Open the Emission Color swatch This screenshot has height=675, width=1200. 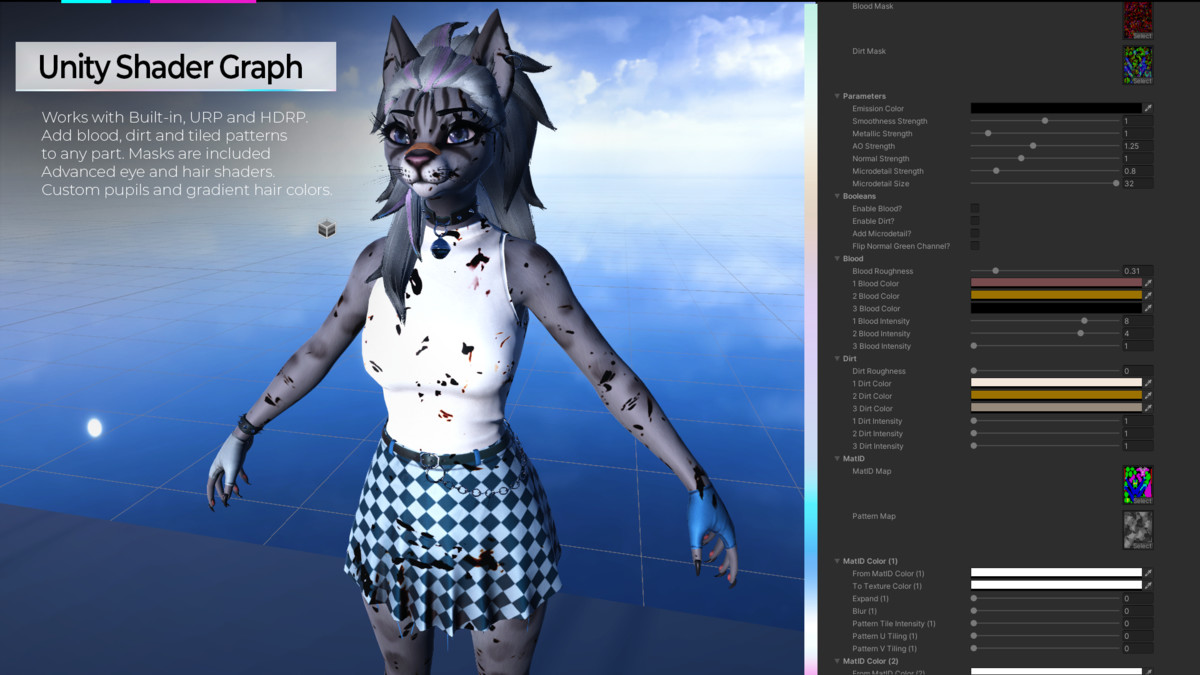click(x=1056, y=108)
